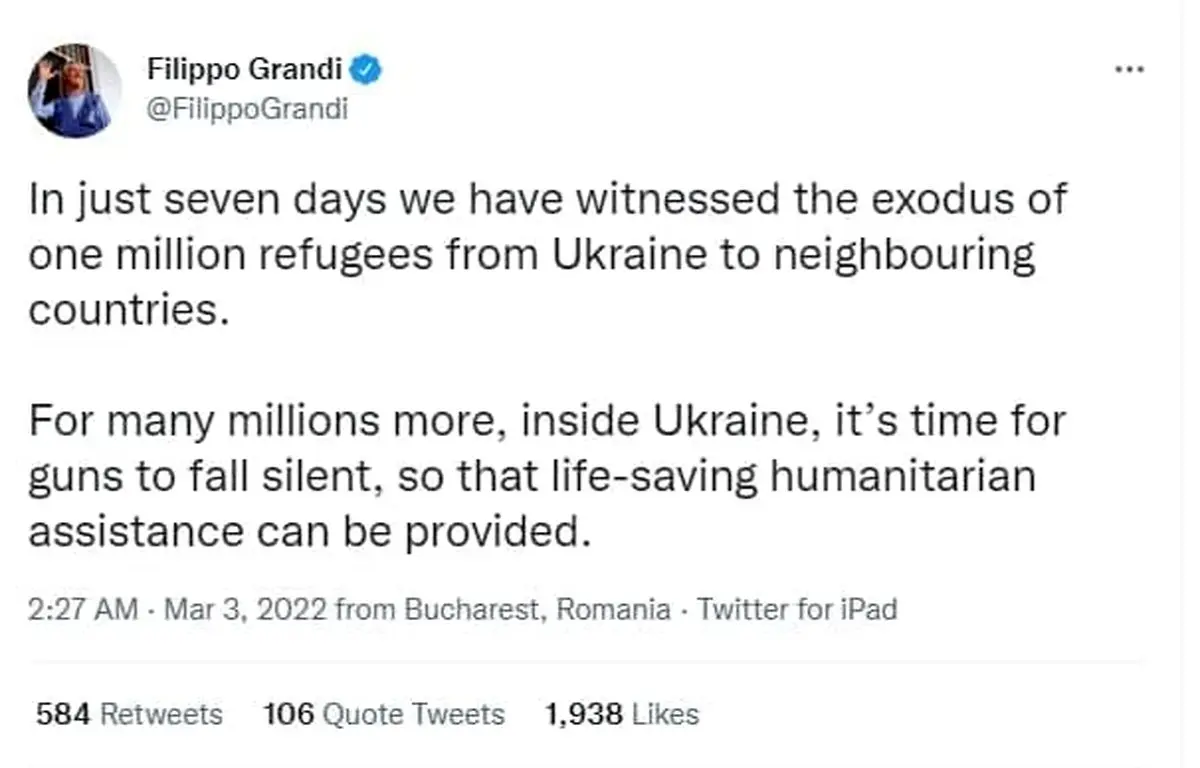
Task: View the 106 Quote Tweets list
Action: tap(384, 714)
